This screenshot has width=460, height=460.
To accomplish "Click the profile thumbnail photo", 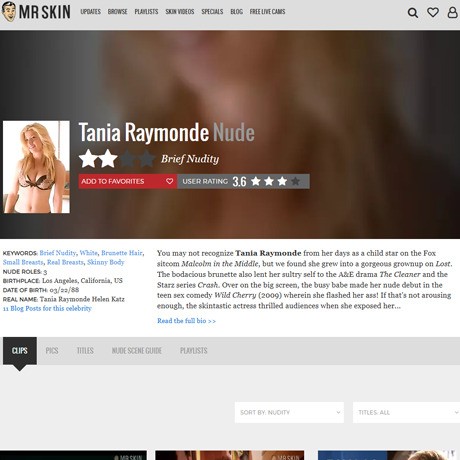I will 36,167.
